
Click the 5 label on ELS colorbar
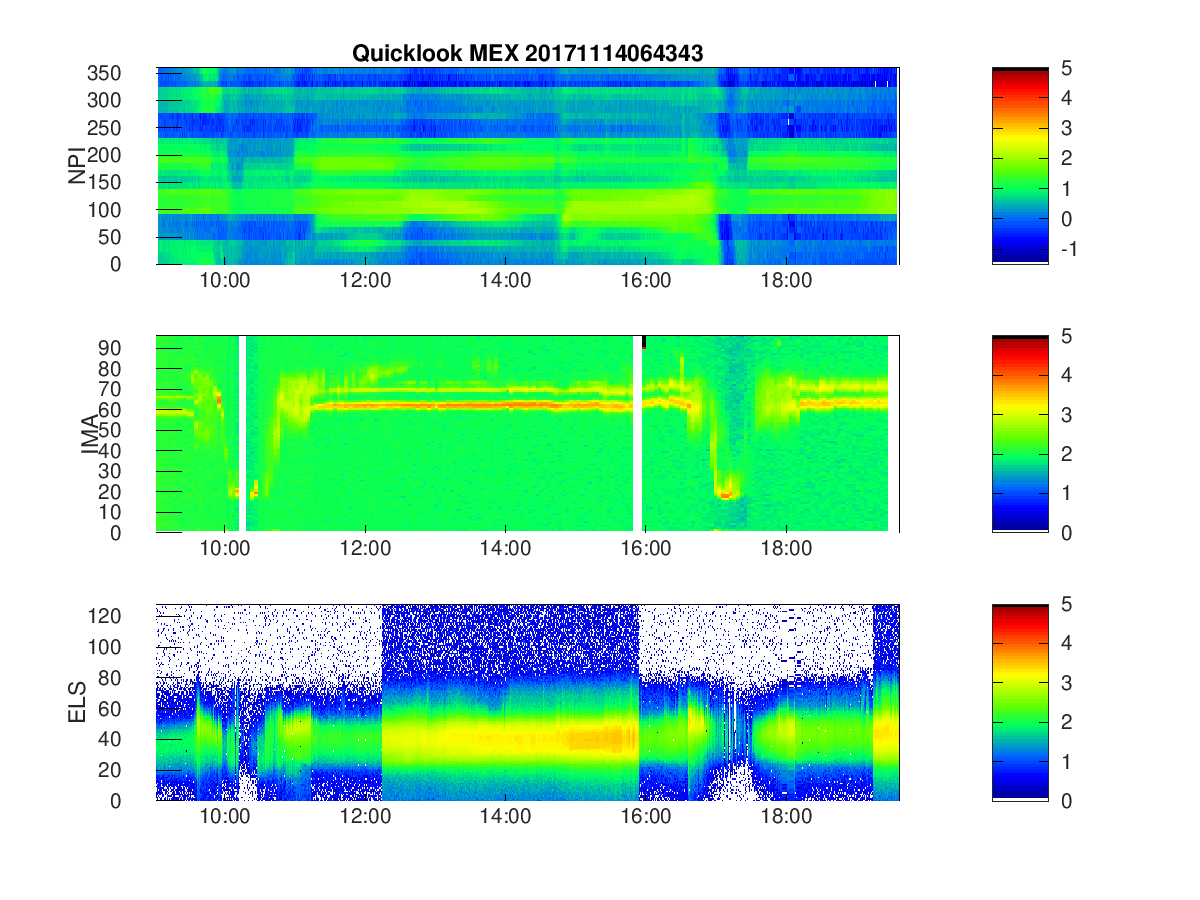(x=1065, y=605)
